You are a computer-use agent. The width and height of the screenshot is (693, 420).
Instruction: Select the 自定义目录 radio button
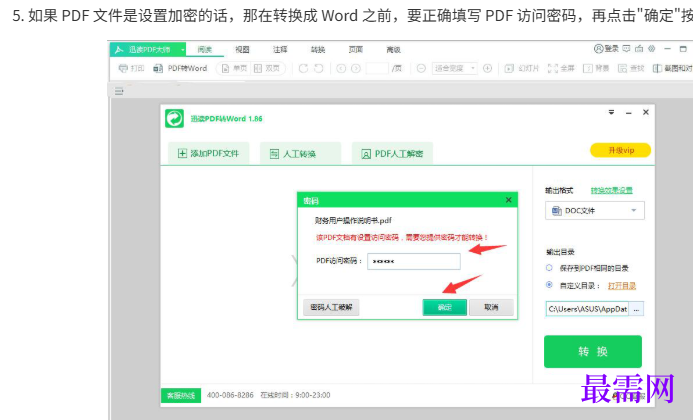[x=549, y=284]
